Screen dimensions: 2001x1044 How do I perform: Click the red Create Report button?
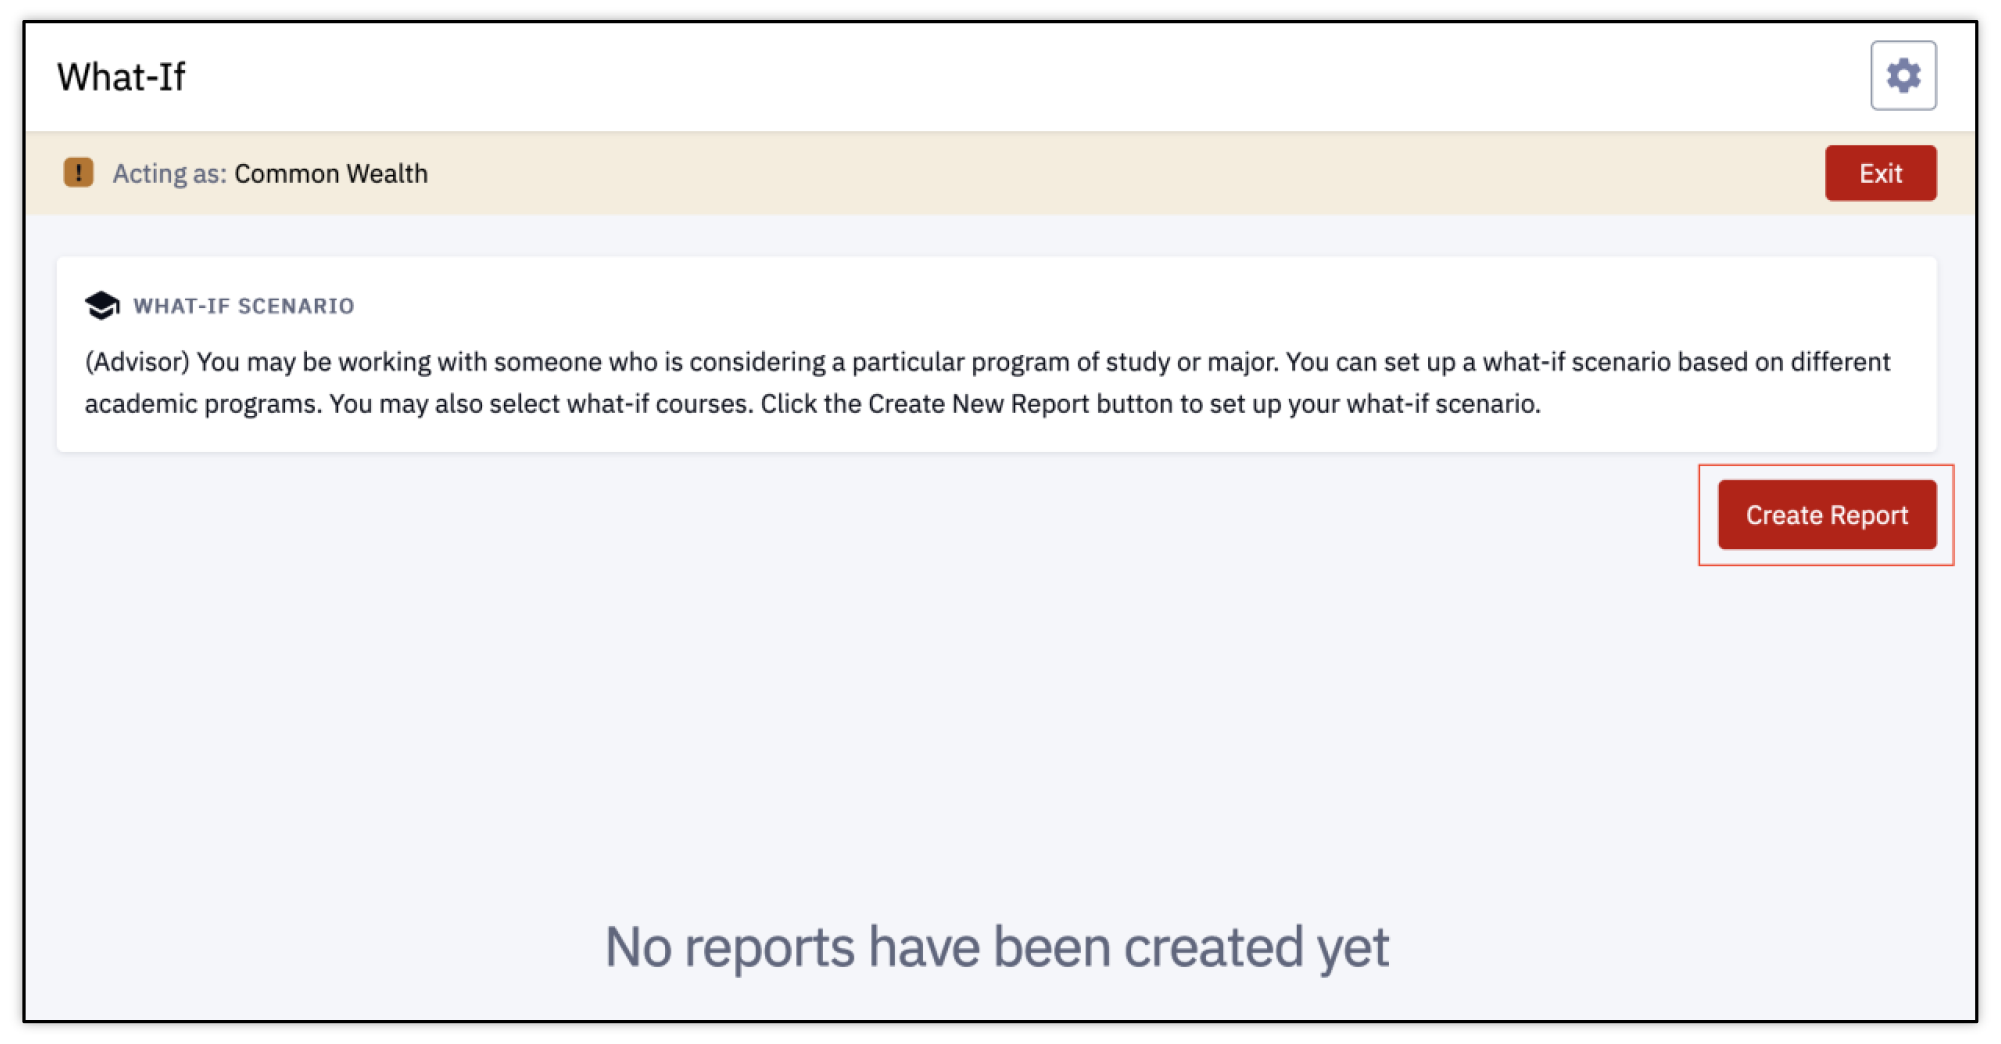coord(1826,515)
